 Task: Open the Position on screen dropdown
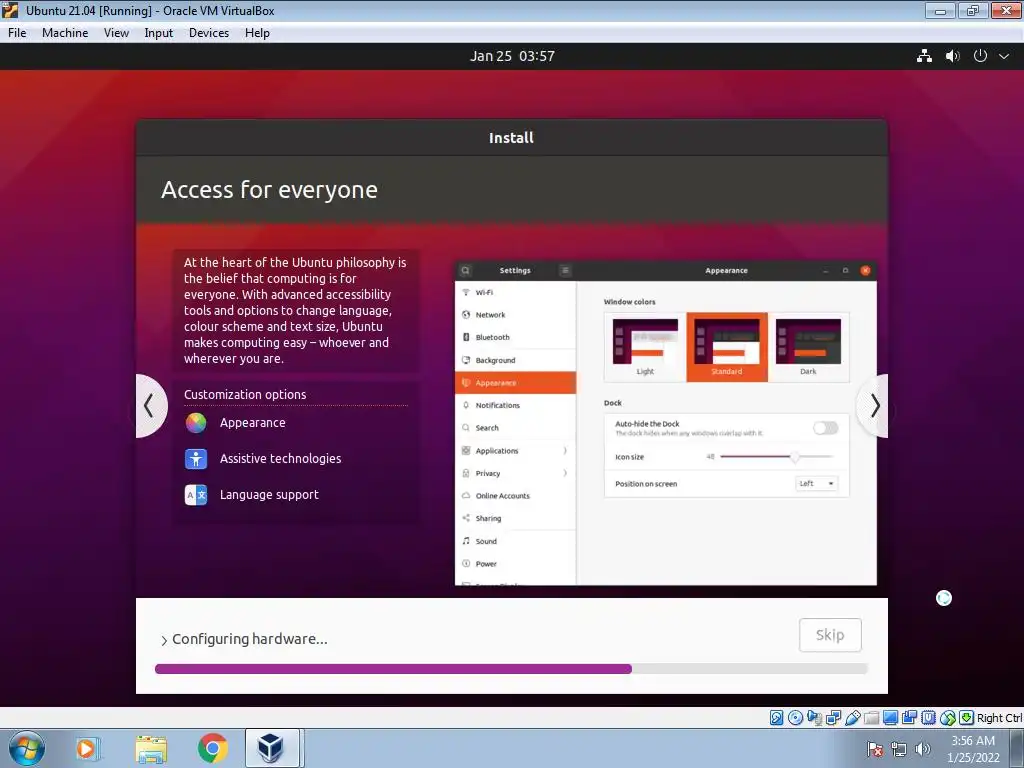[816, 484]
